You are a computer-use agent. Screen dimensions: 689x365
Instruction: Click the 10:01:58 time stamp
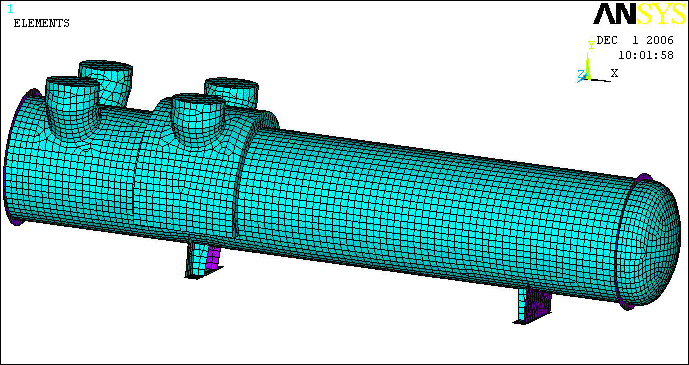tap(646, 55)
